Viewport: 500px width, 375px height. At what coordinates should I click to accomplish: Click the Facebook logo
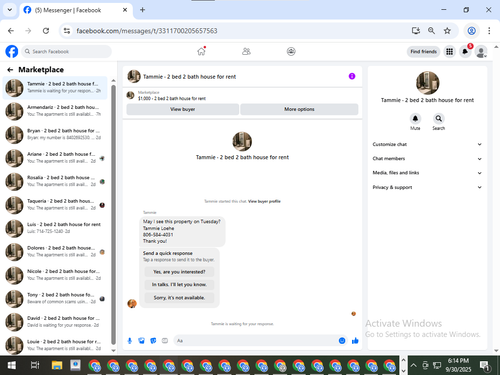pos(12,52)
